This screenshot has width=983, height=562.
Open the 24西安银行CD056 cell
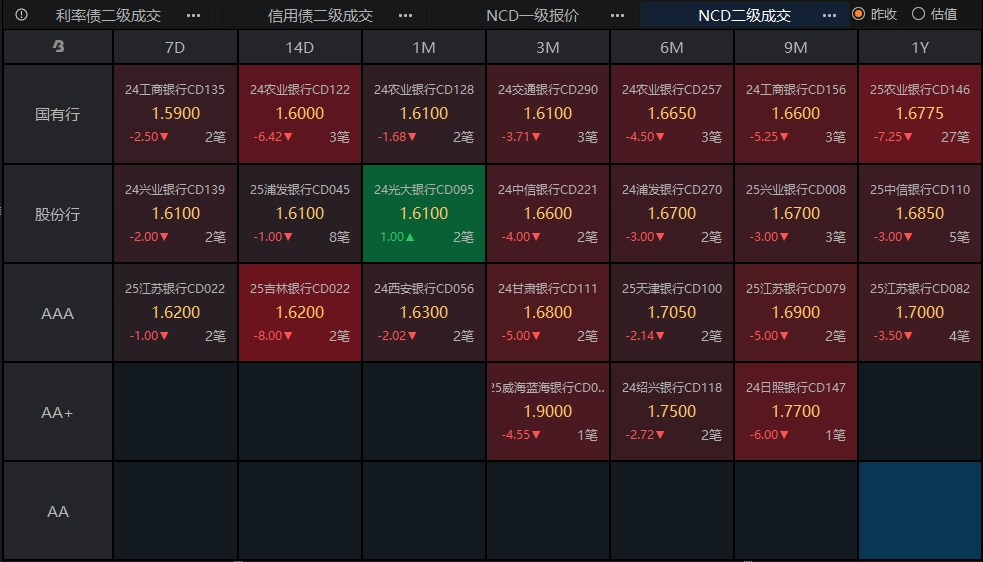click(x=424, y=313)
